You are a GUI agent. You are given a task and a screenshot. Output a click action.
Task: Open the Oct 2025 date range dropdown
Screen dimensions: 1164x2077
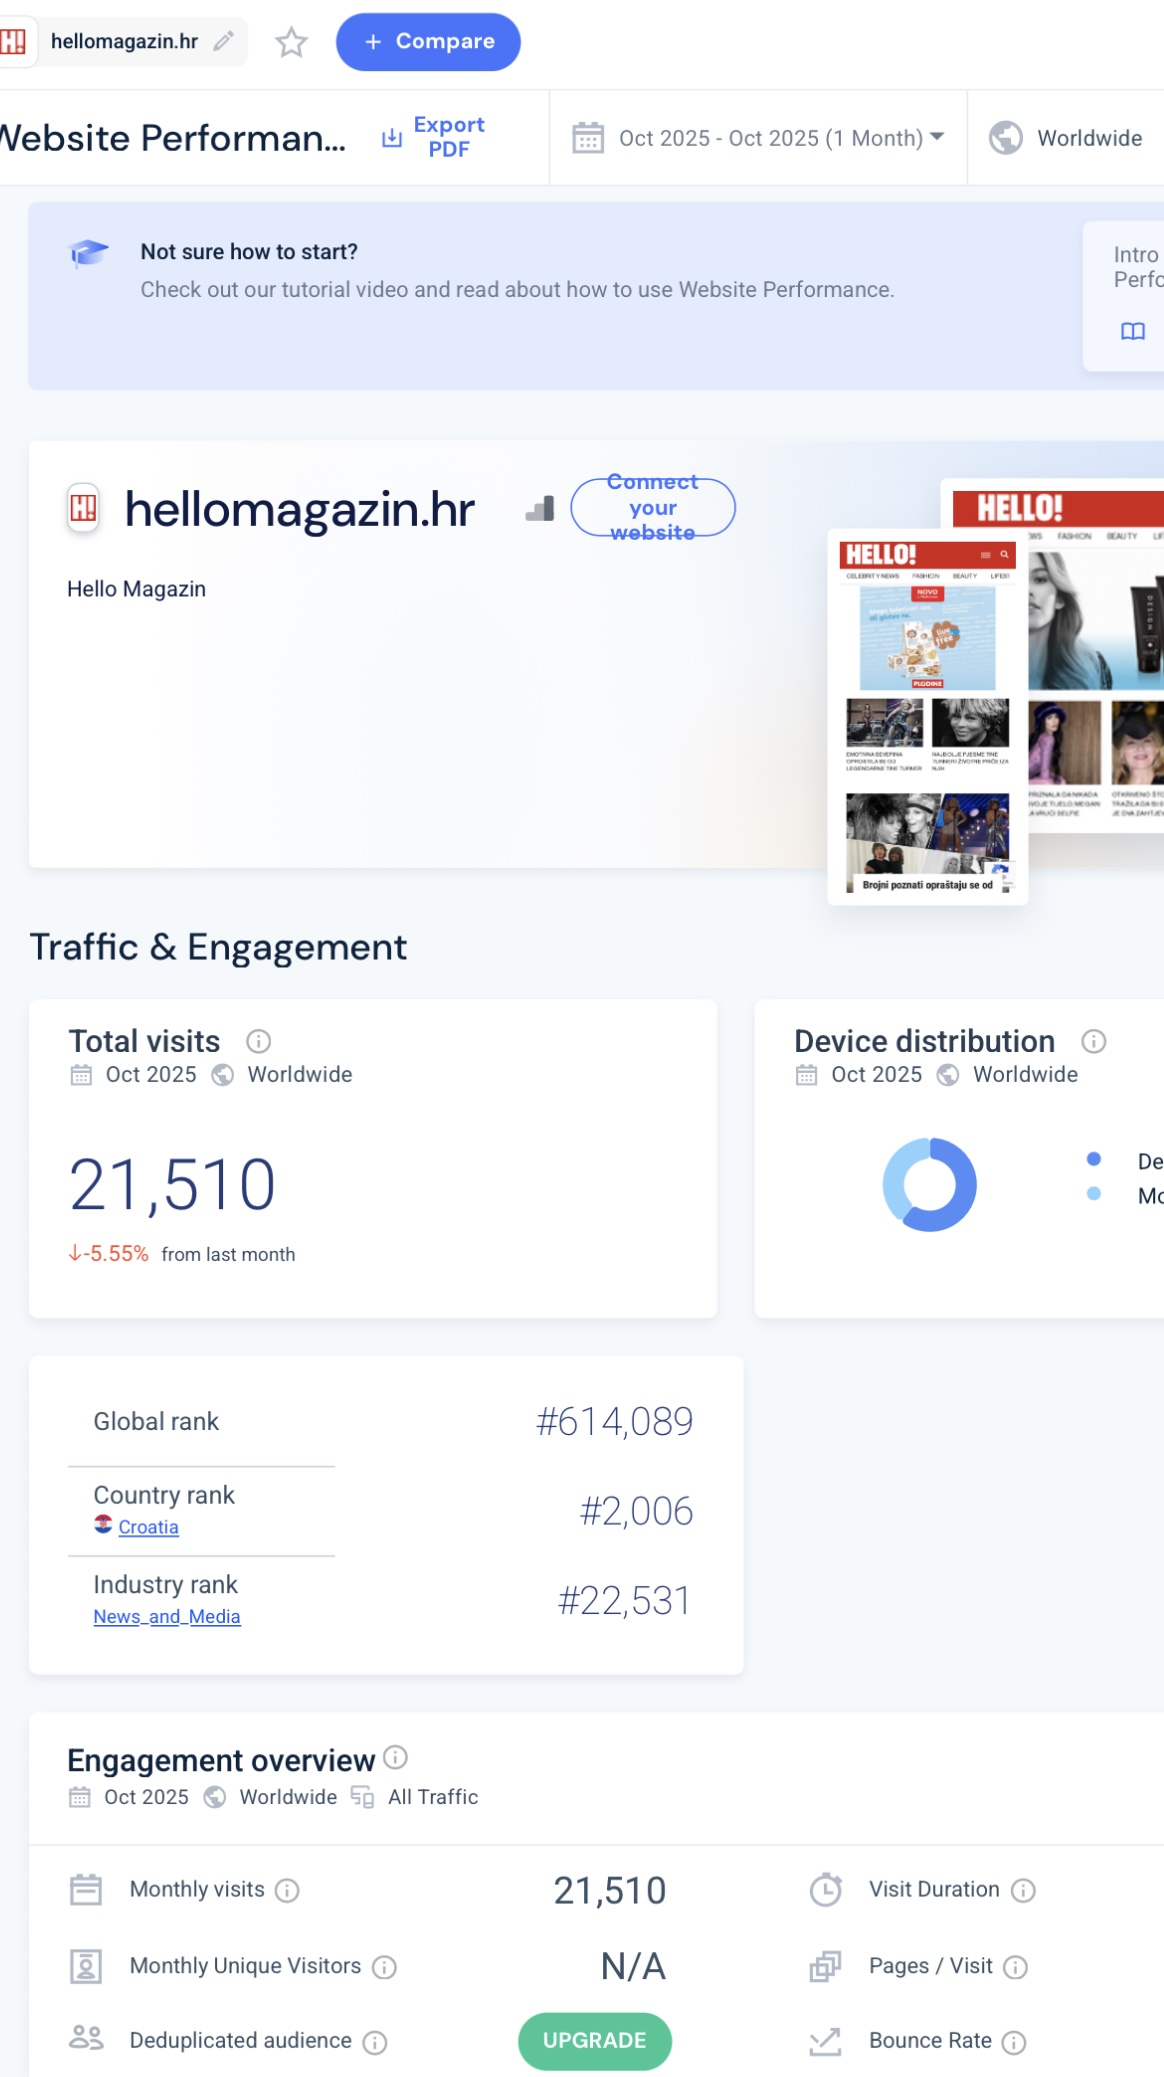758,138
